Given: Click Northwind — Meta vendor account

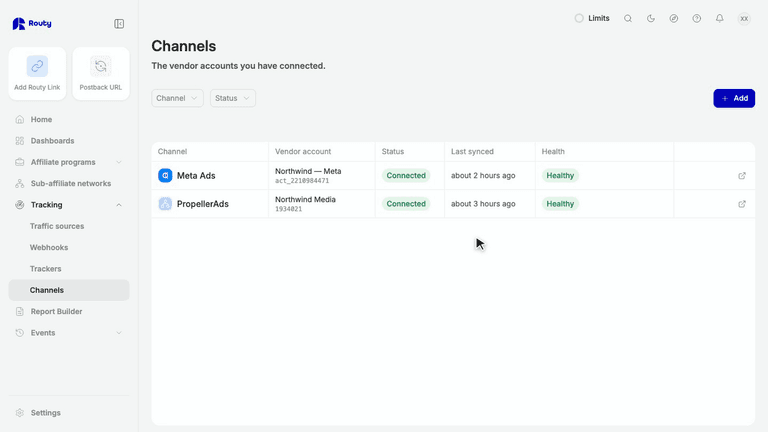Looking at the screenshot, I should (x=308, y=171).
